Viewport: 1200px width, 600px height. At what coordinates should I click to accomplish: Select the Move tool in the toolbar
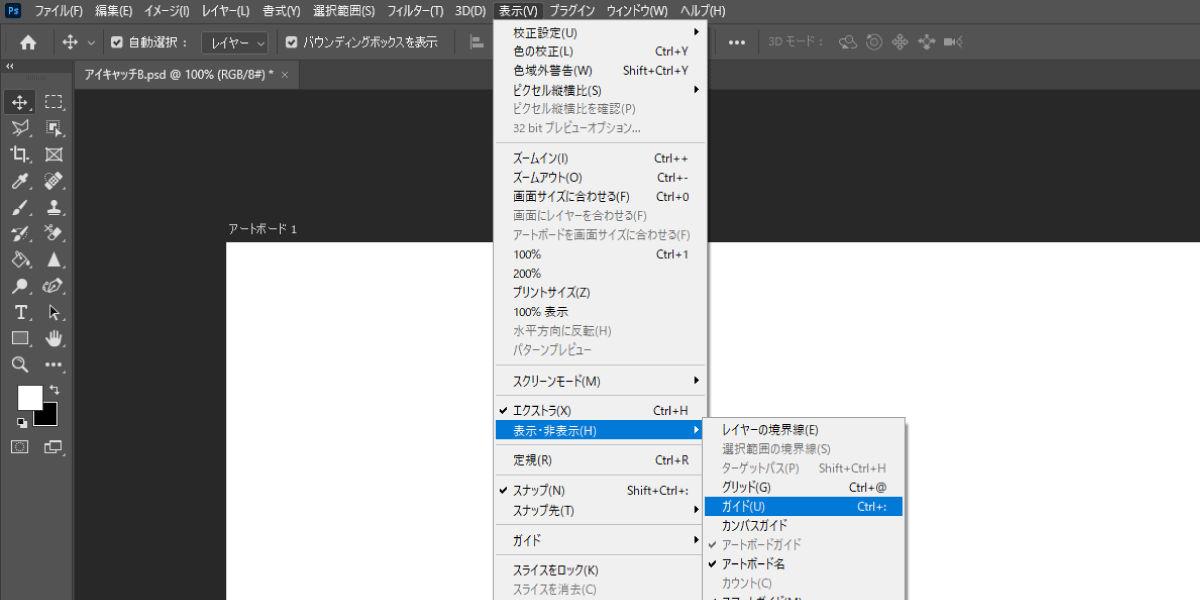(20, 102)
